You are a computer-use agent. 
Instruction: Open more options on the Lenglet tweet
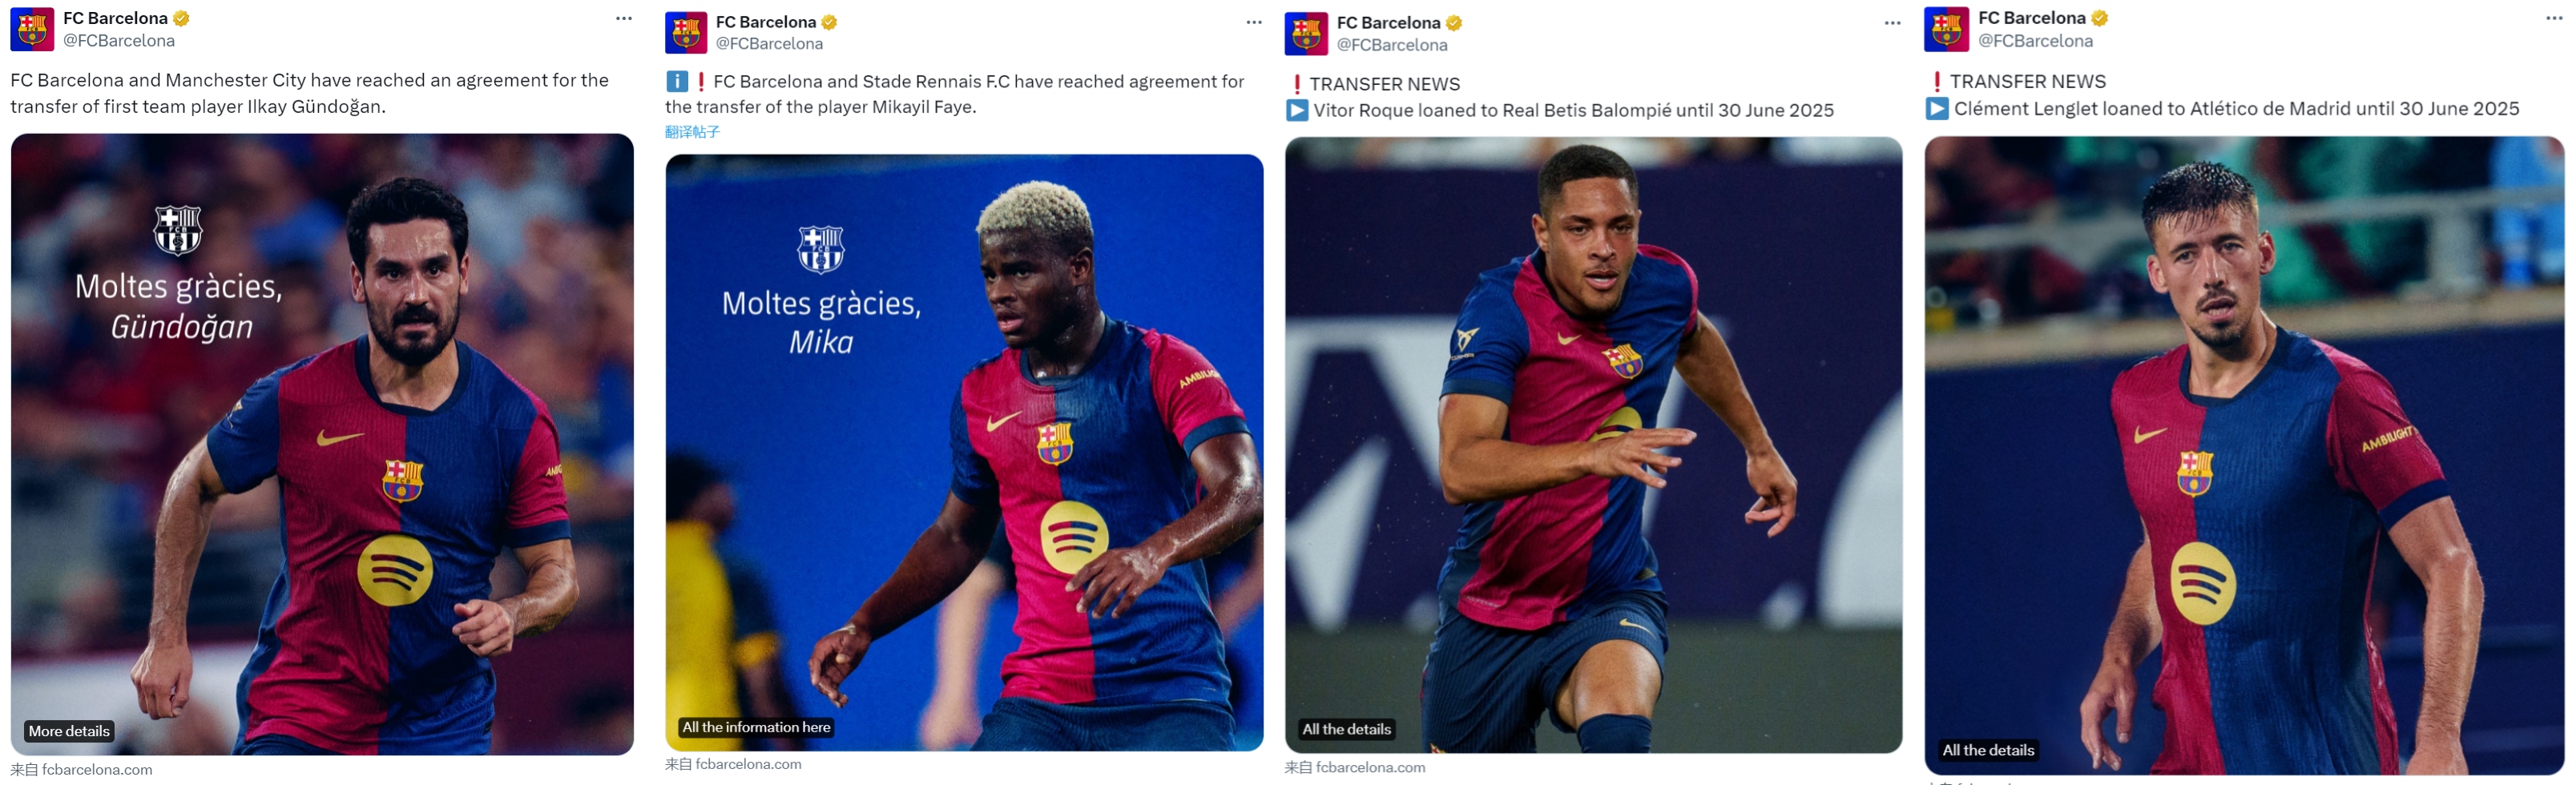tap(2553, 18)
